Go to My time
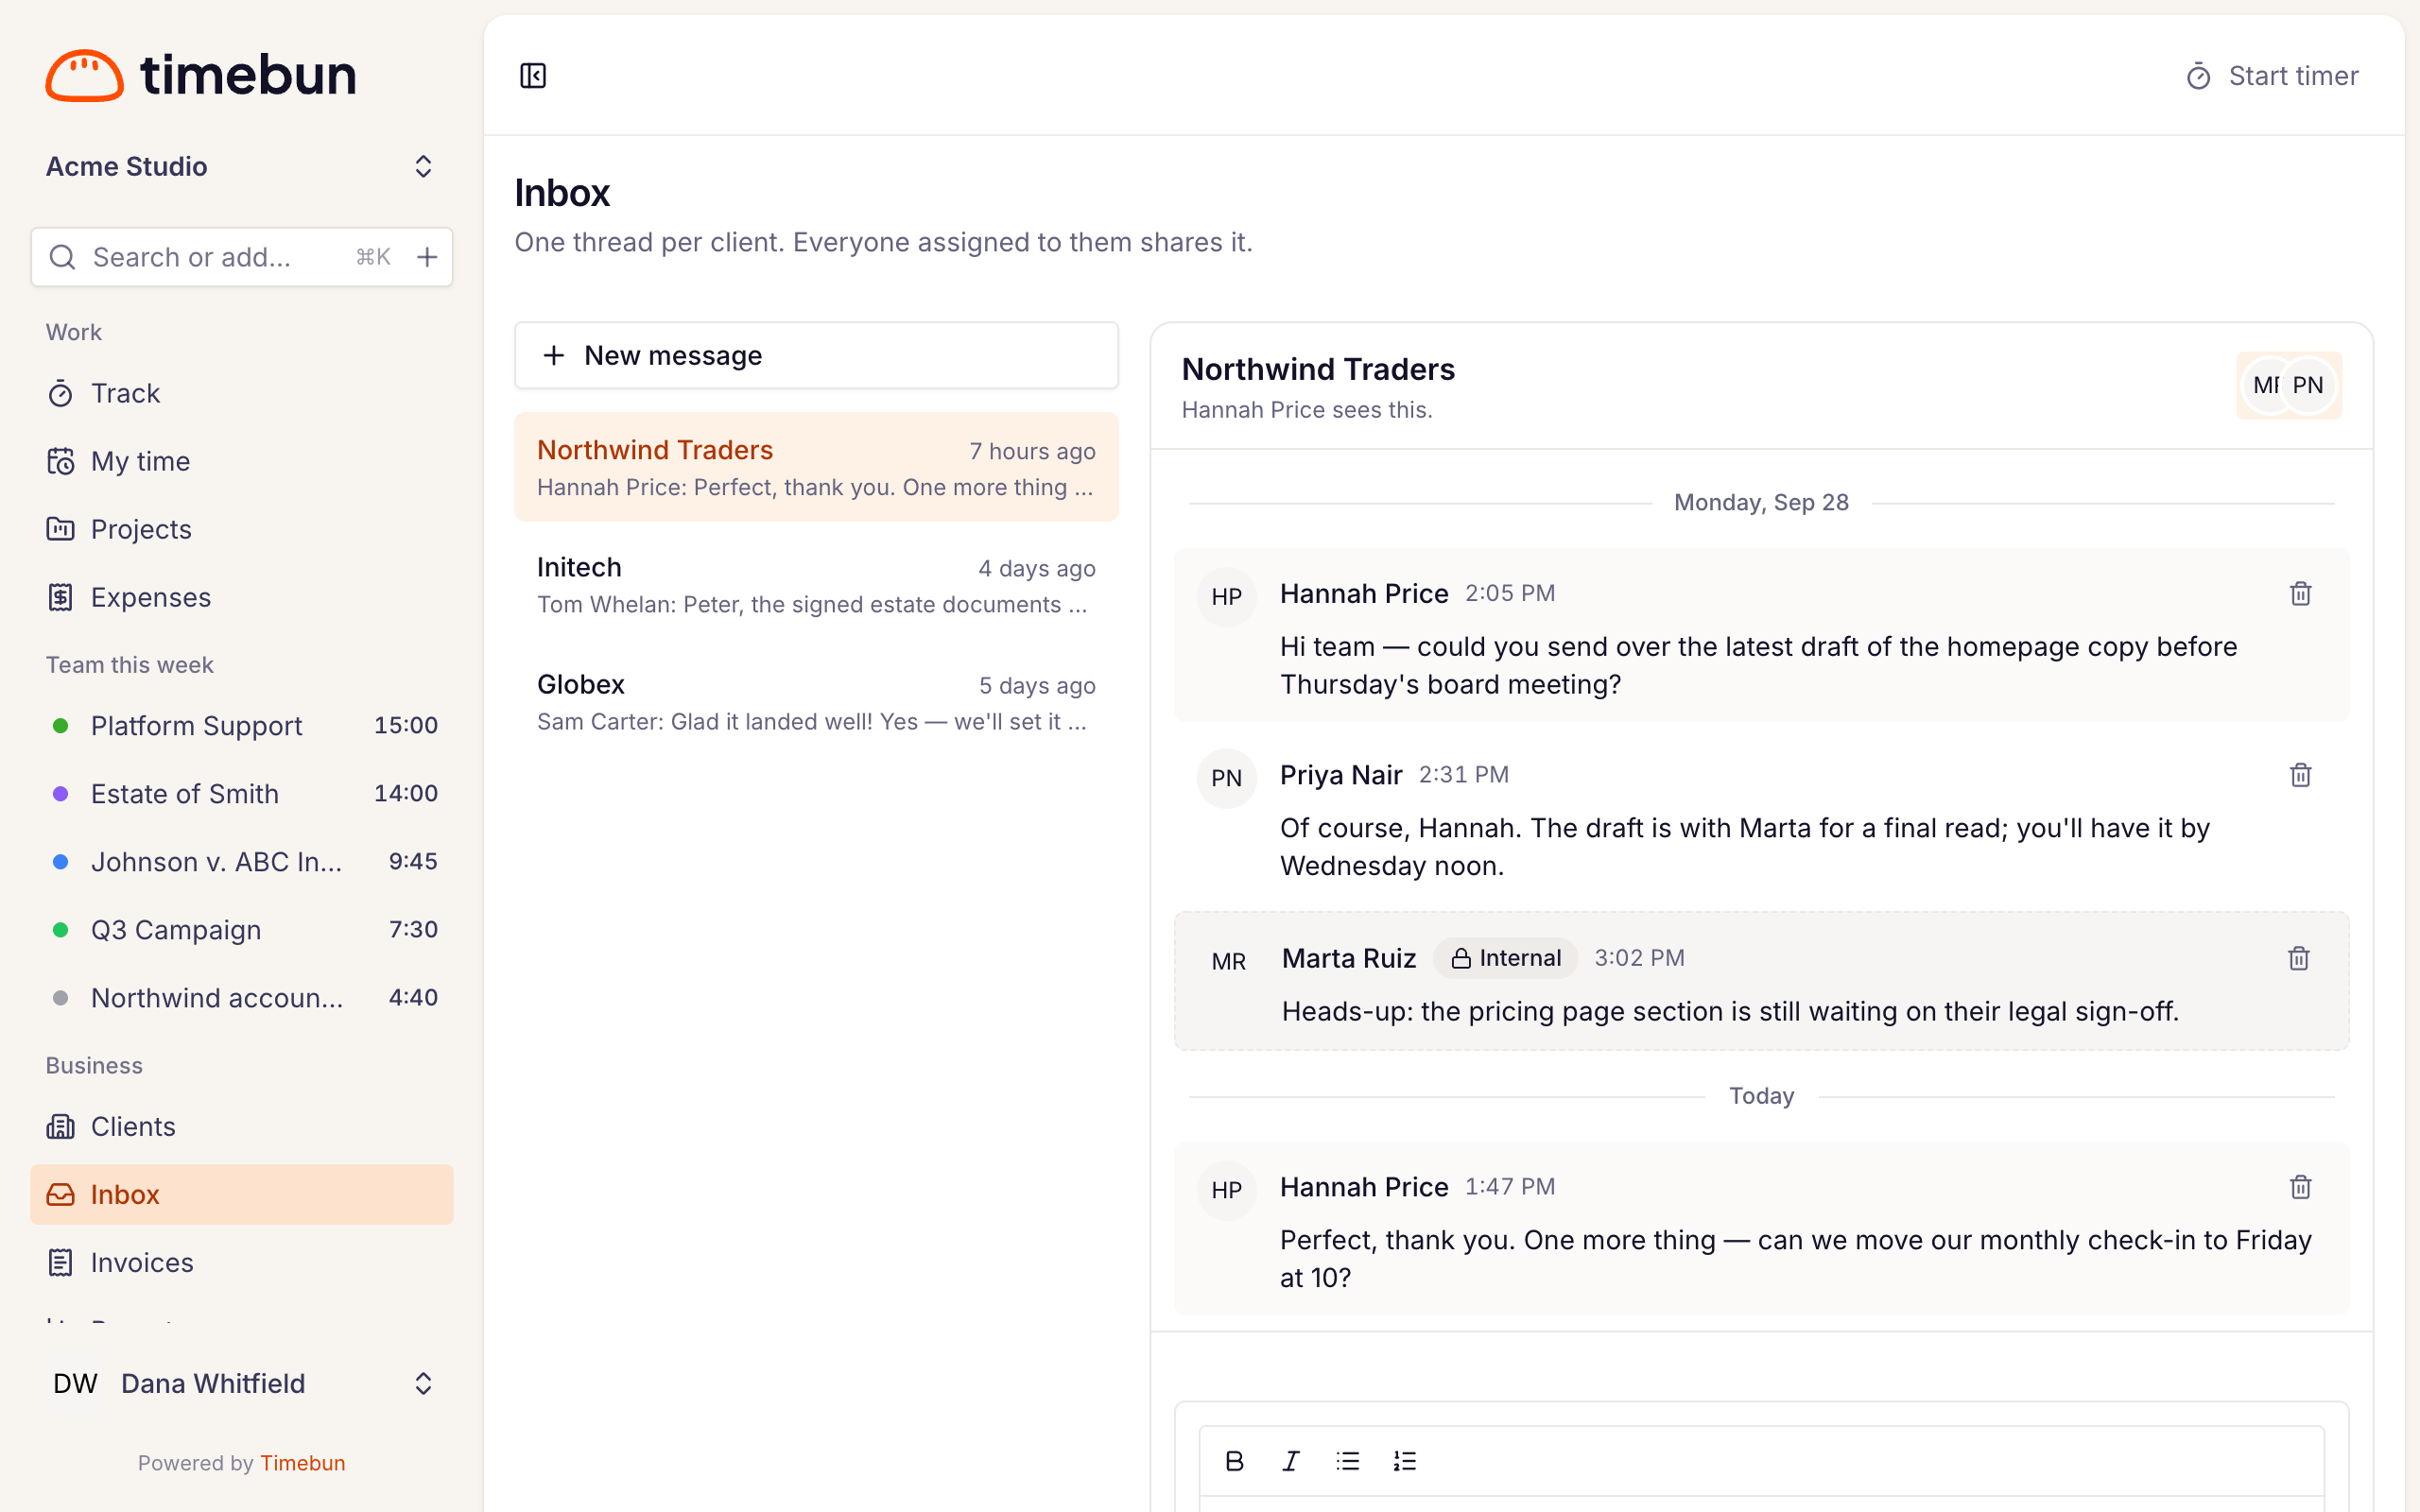The height and width of the screenshot is (1512, 2420). 242,461
